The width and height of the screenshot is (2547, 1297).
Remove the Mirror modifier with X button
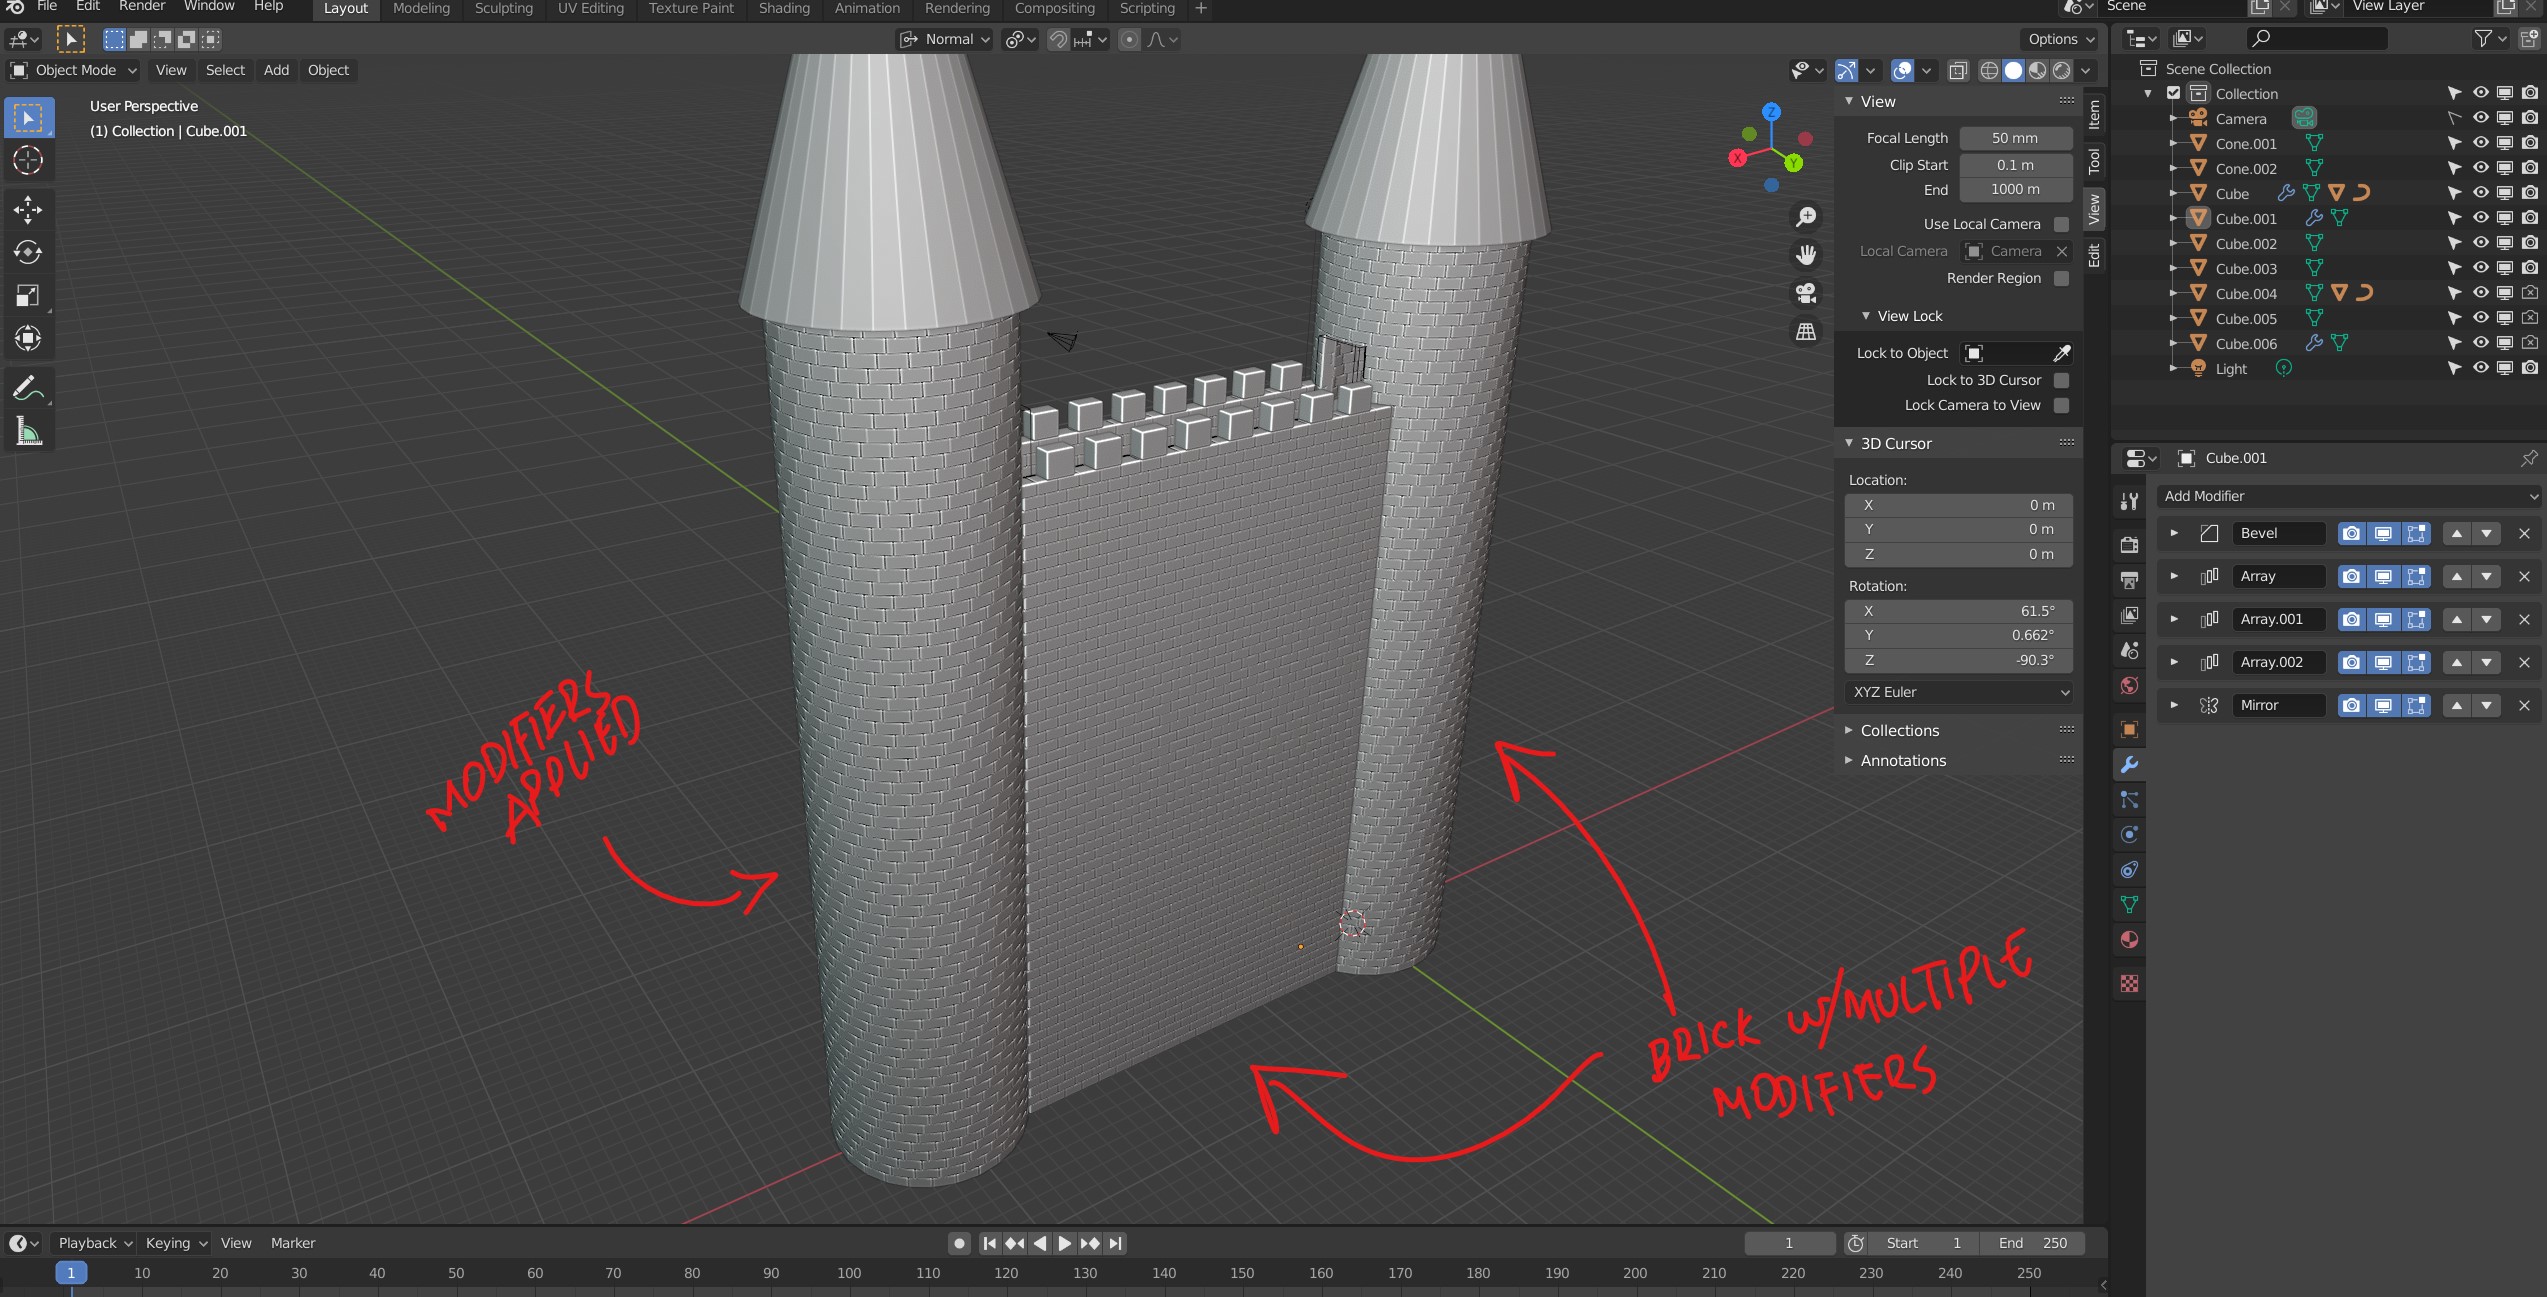coord(2524,706)
